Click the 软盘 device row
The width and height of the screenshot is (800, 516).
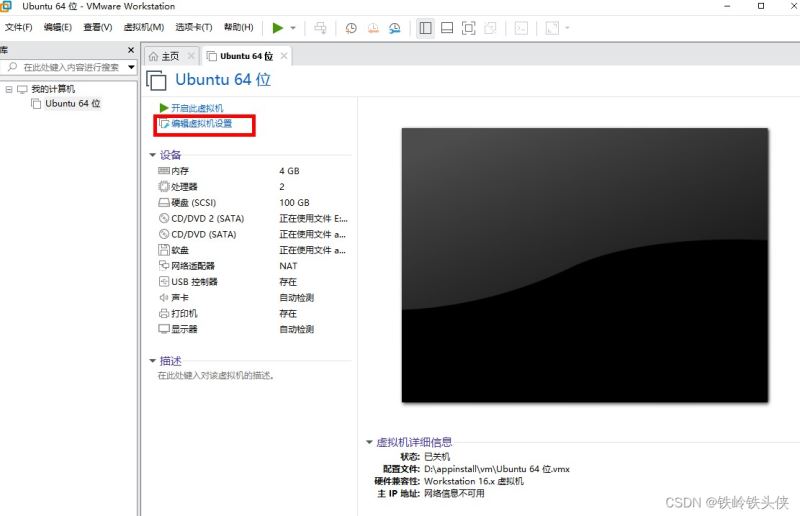[253, 250]
